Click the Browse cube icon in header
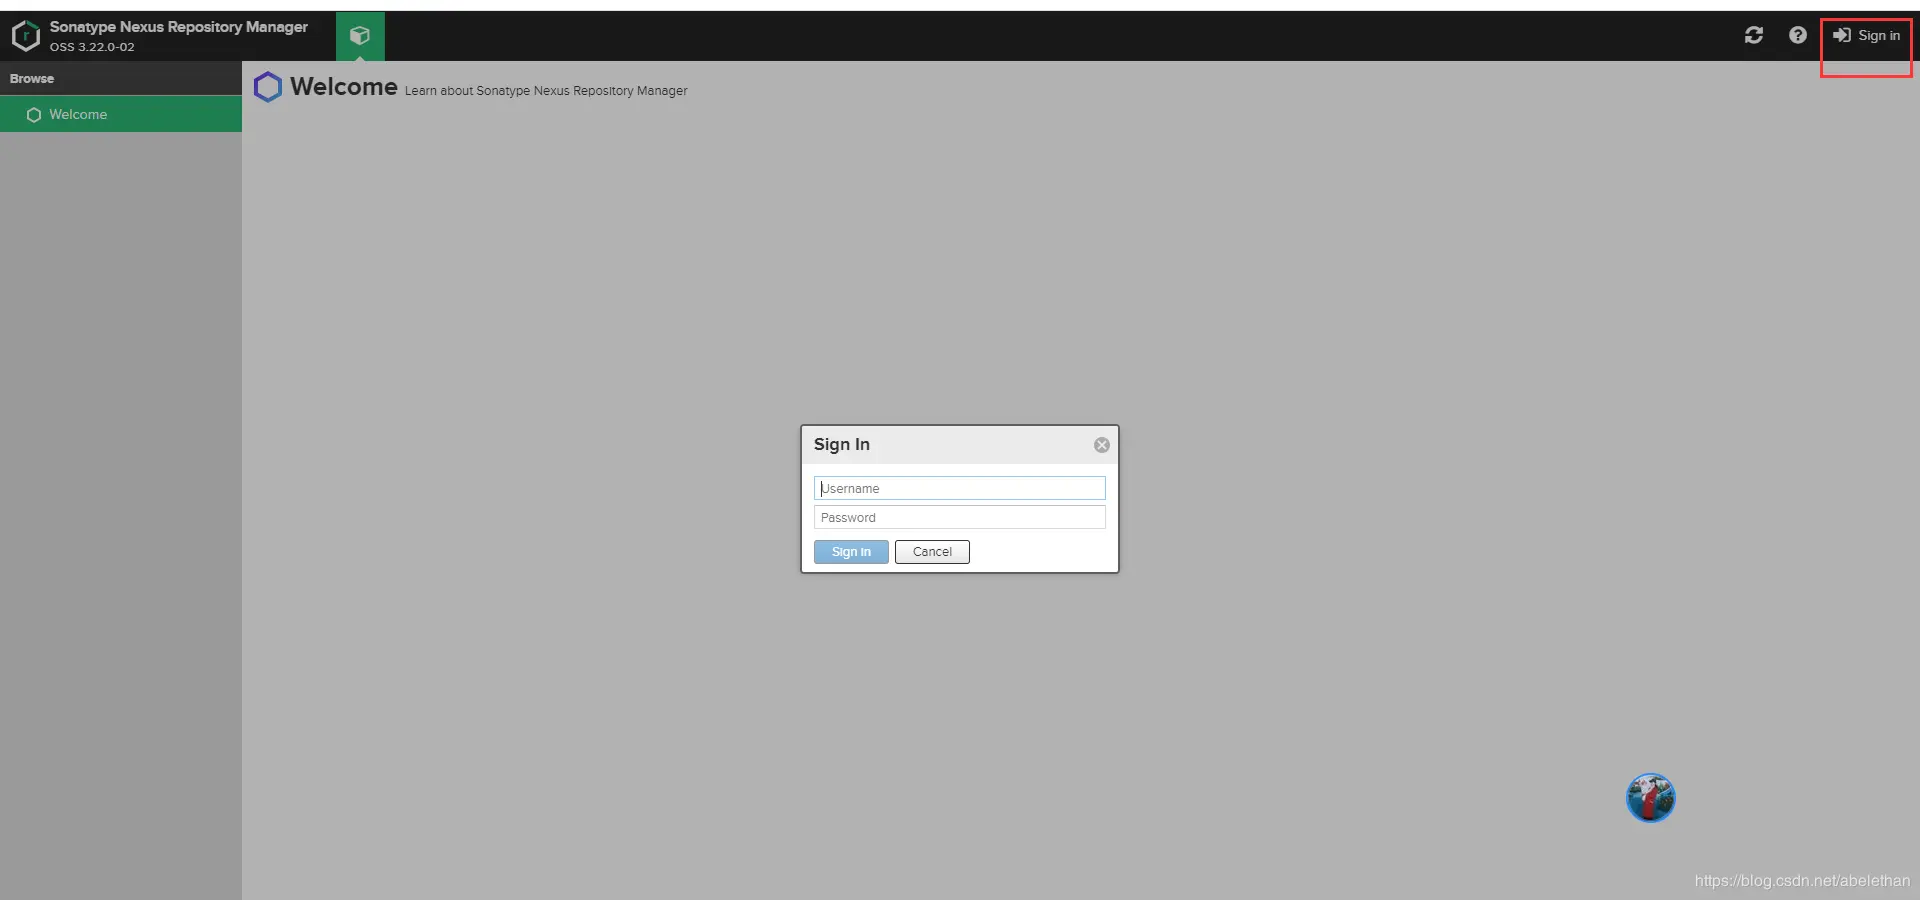The height and width of the screenshot is (900, 1920). point(360,36)
